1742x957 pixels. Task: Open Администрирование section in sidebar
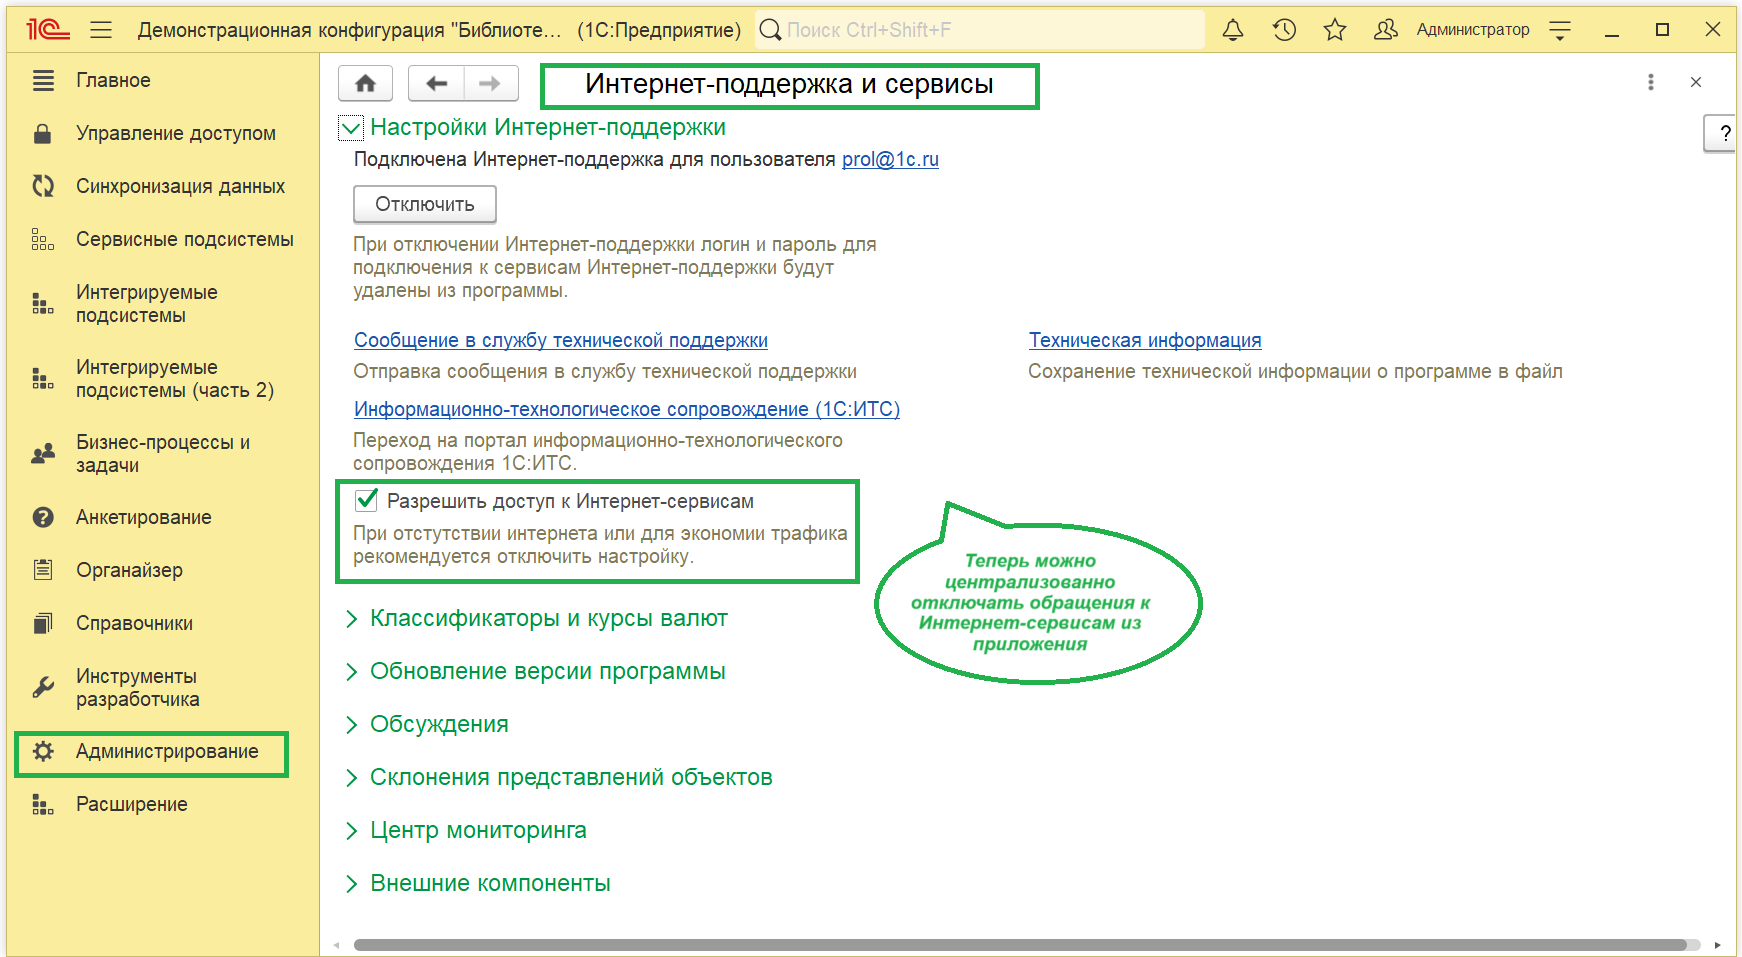pyautogui.click(x=166, y=752)
